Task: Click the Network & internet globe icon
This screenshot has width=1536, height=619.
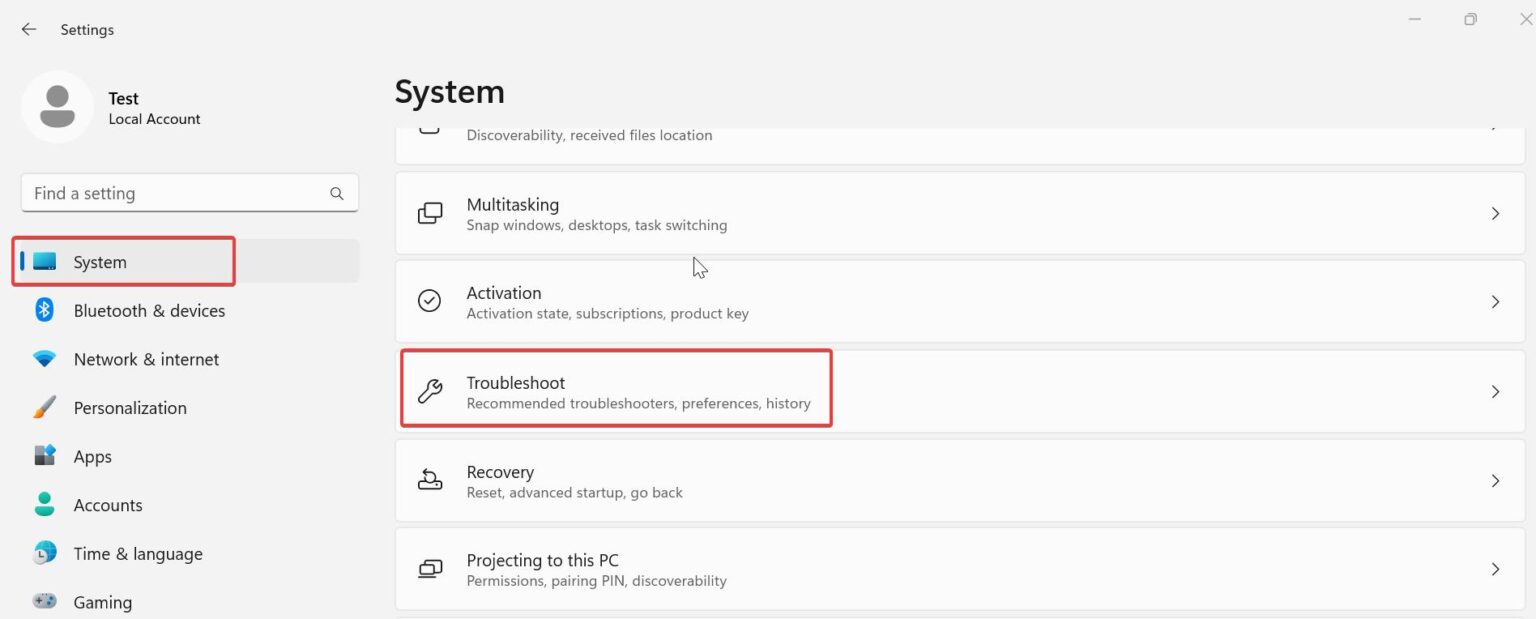Action: (44, 359)
